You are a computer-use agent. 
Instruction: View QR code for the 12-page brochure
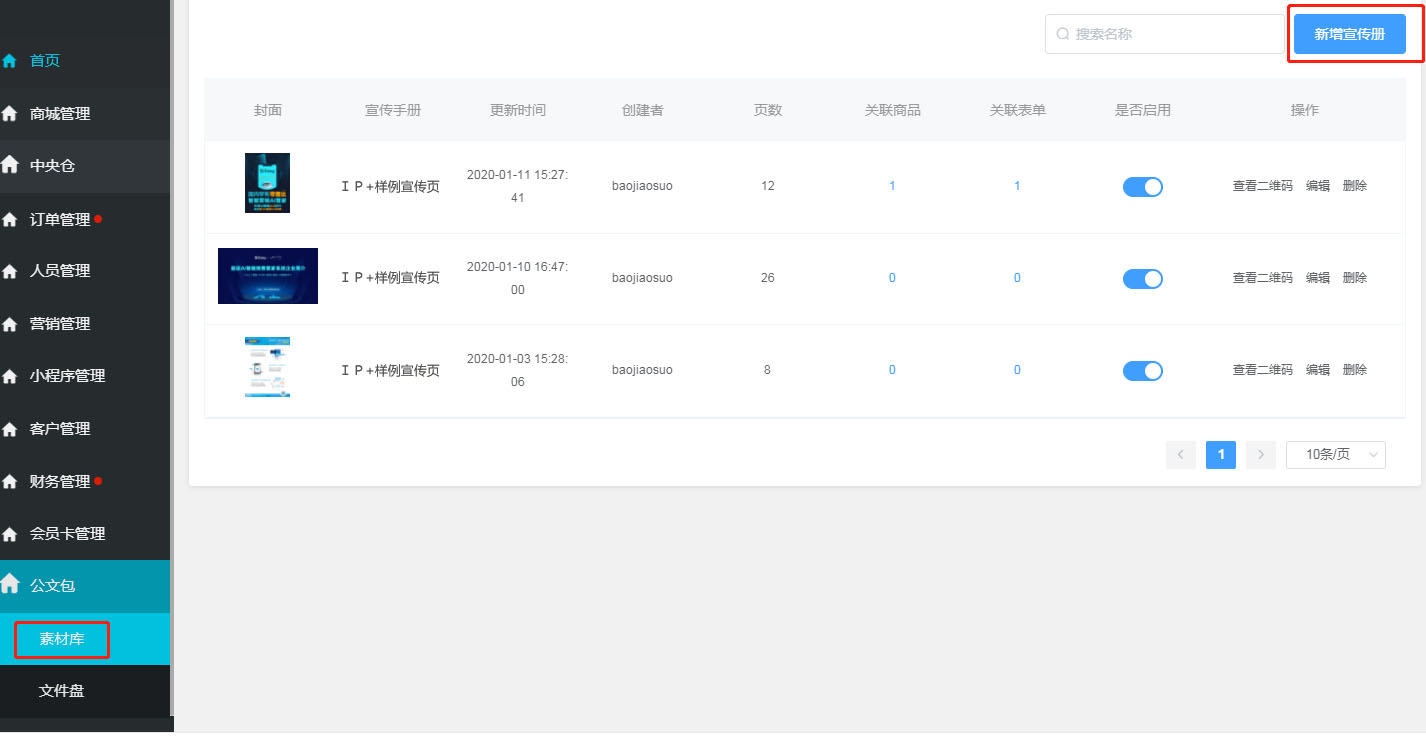point(1262,186)
